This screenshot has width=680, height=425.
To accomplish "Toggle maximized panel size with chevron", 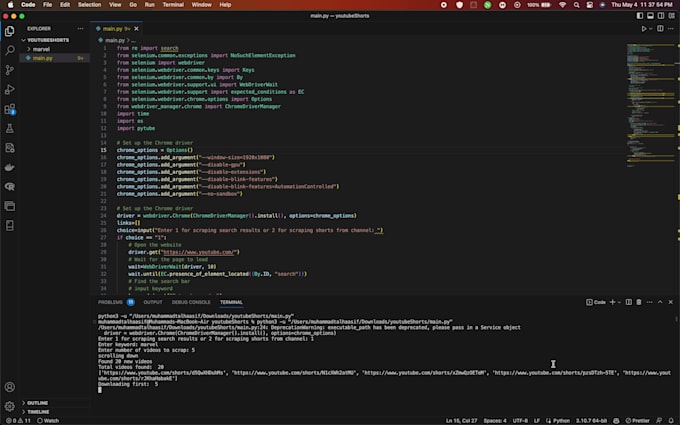I will coord(661,302).
